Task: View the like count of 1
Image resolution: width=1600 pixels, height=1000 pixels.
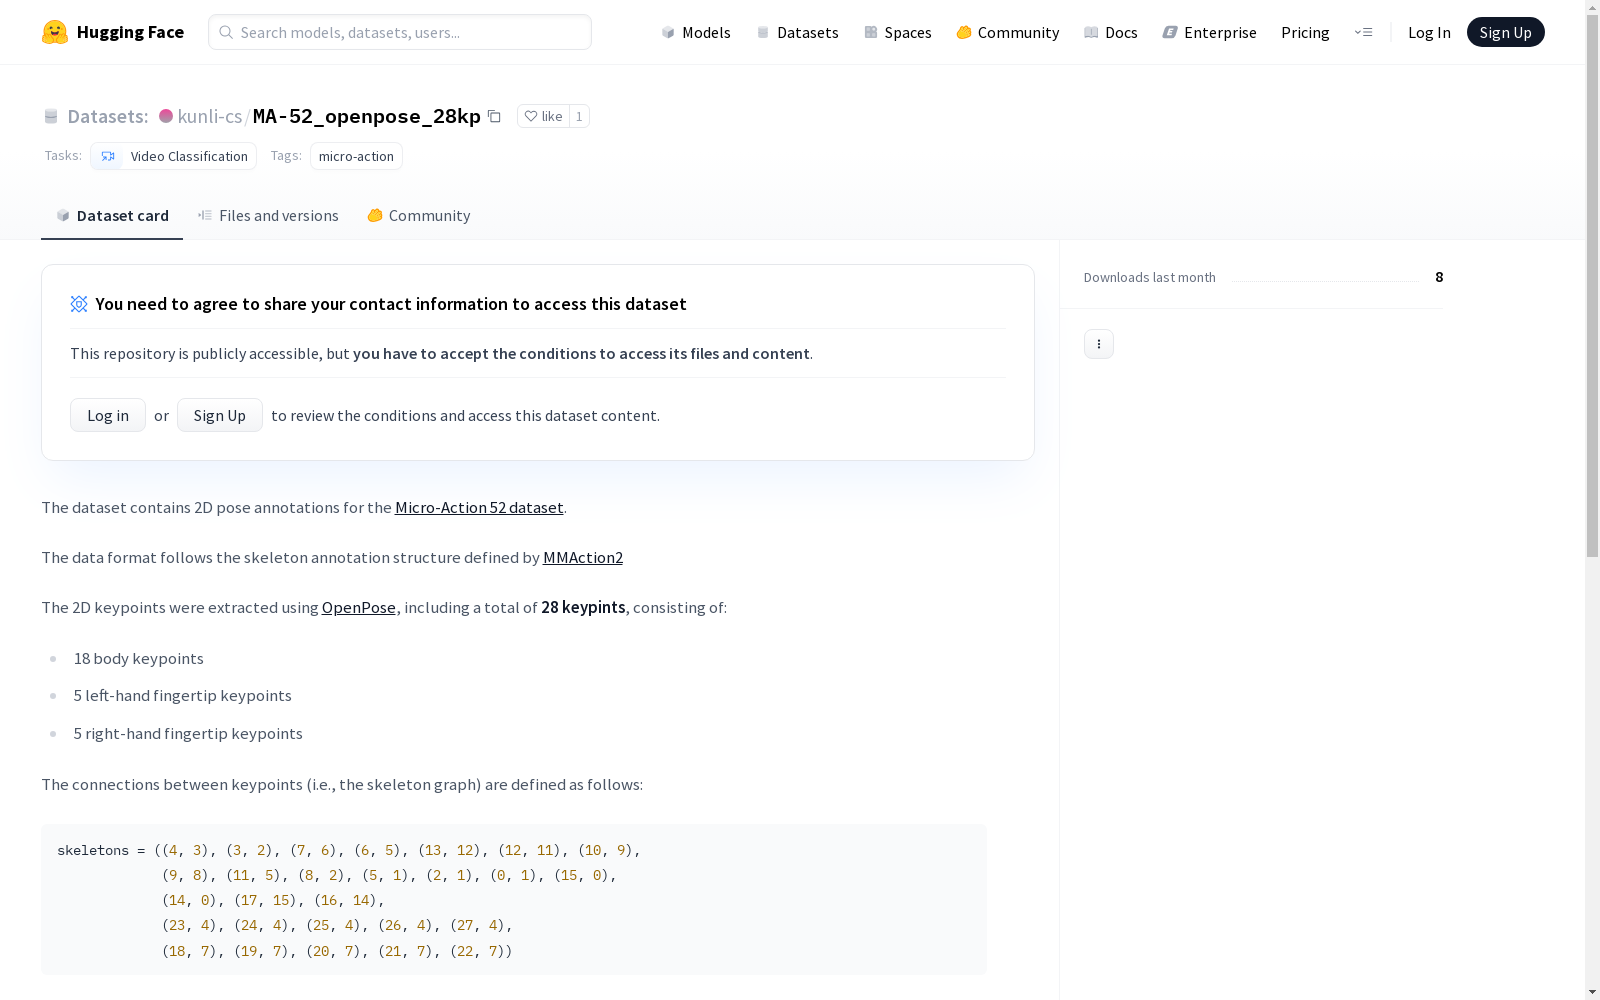Action: coord(579,116)
